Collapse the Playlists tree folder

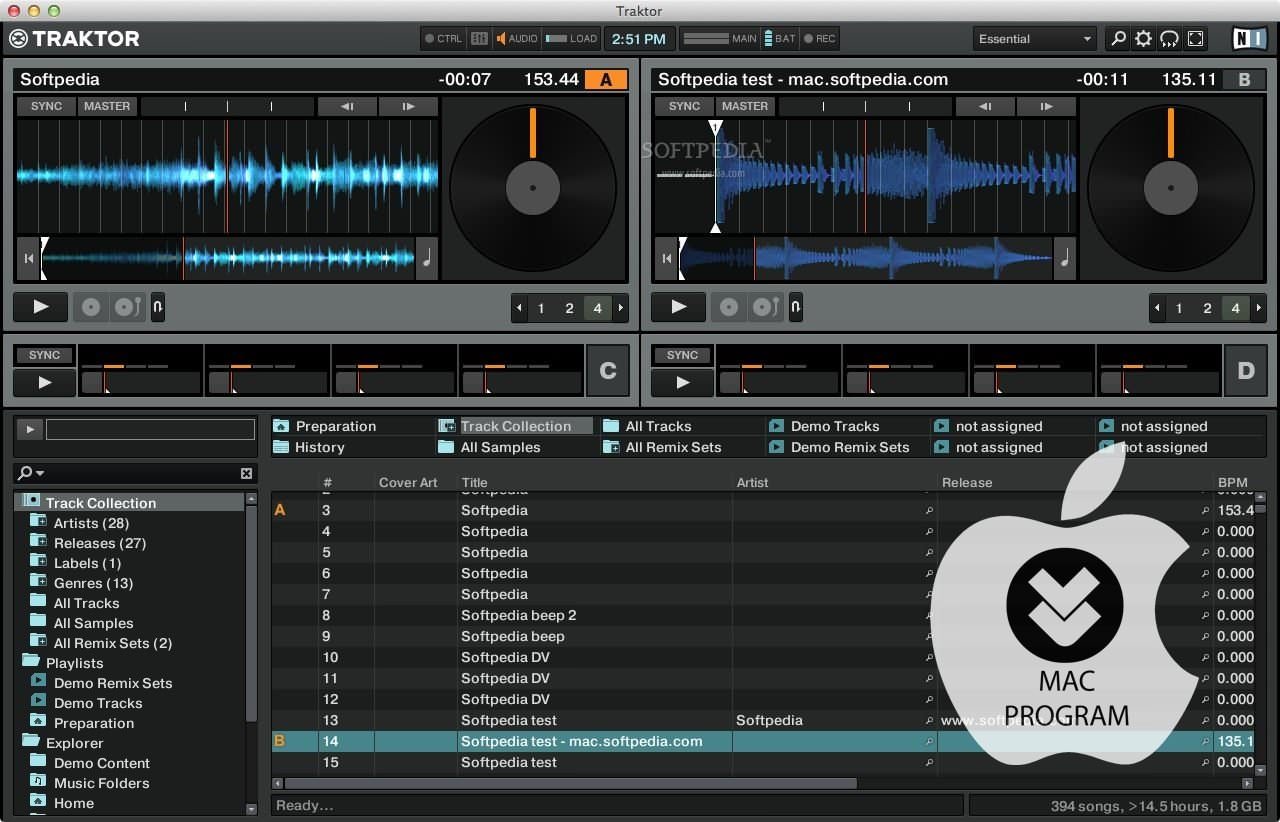click(31, 662)
